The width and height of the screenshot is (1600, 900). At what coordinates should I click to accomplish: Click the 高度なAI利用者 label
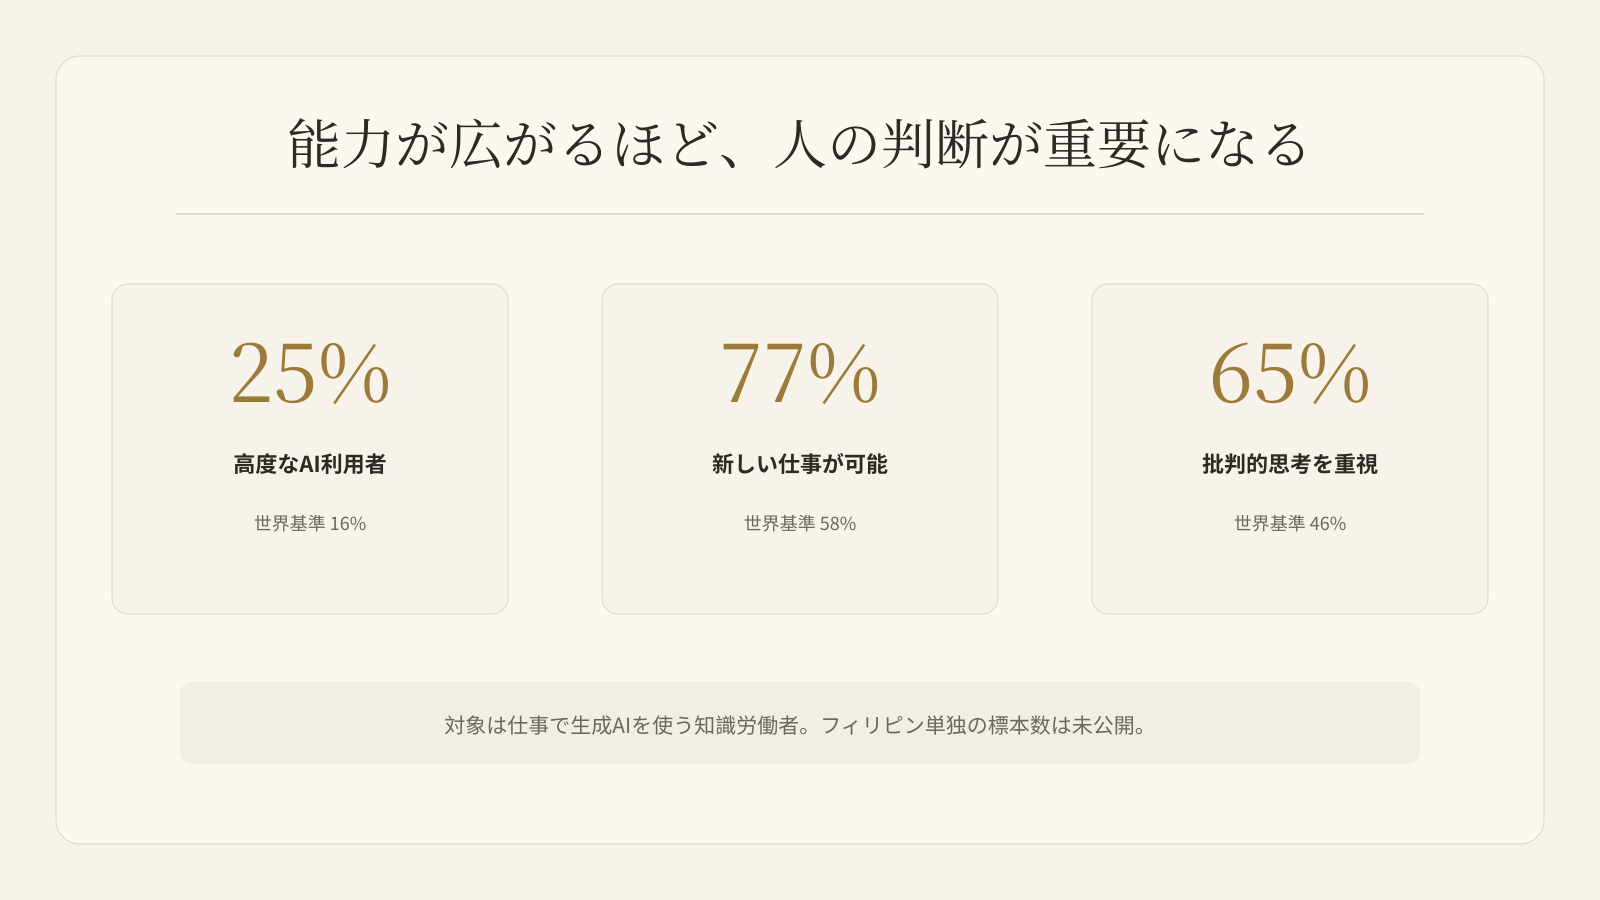[x=310, y=464]
